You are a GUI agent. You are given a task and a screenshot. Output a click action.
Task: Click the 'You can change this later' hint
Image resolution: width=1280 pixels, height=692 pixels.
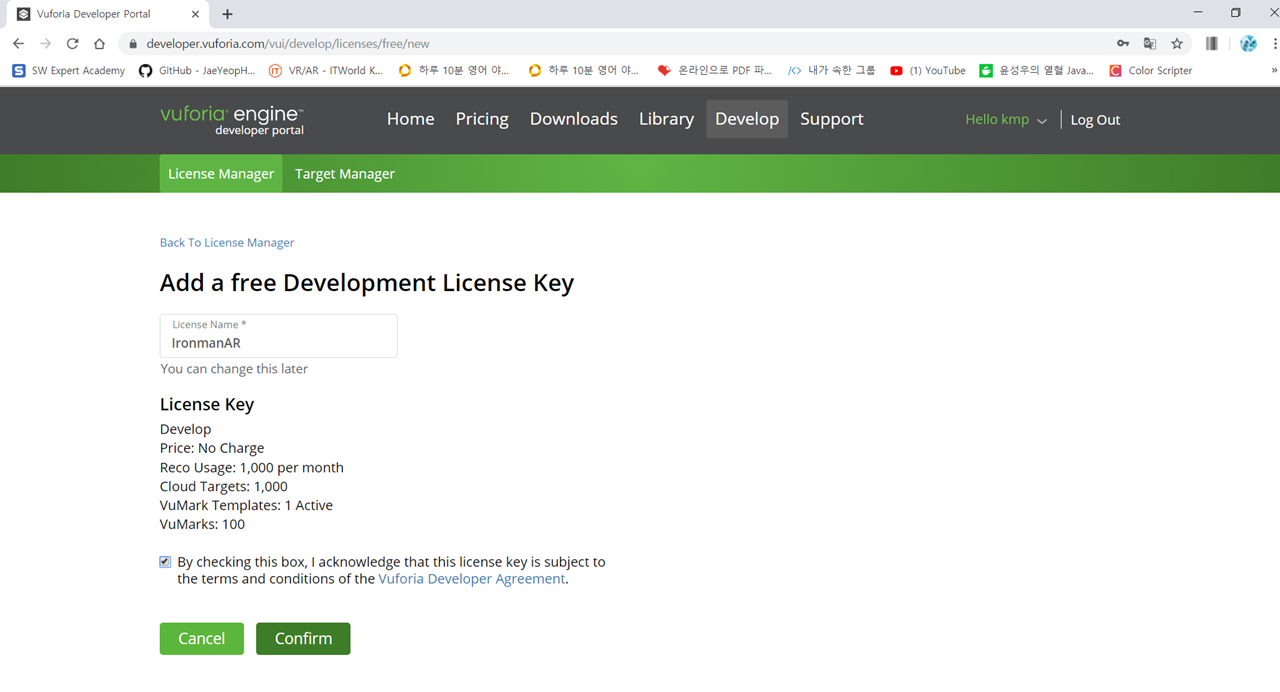(234, 369)
